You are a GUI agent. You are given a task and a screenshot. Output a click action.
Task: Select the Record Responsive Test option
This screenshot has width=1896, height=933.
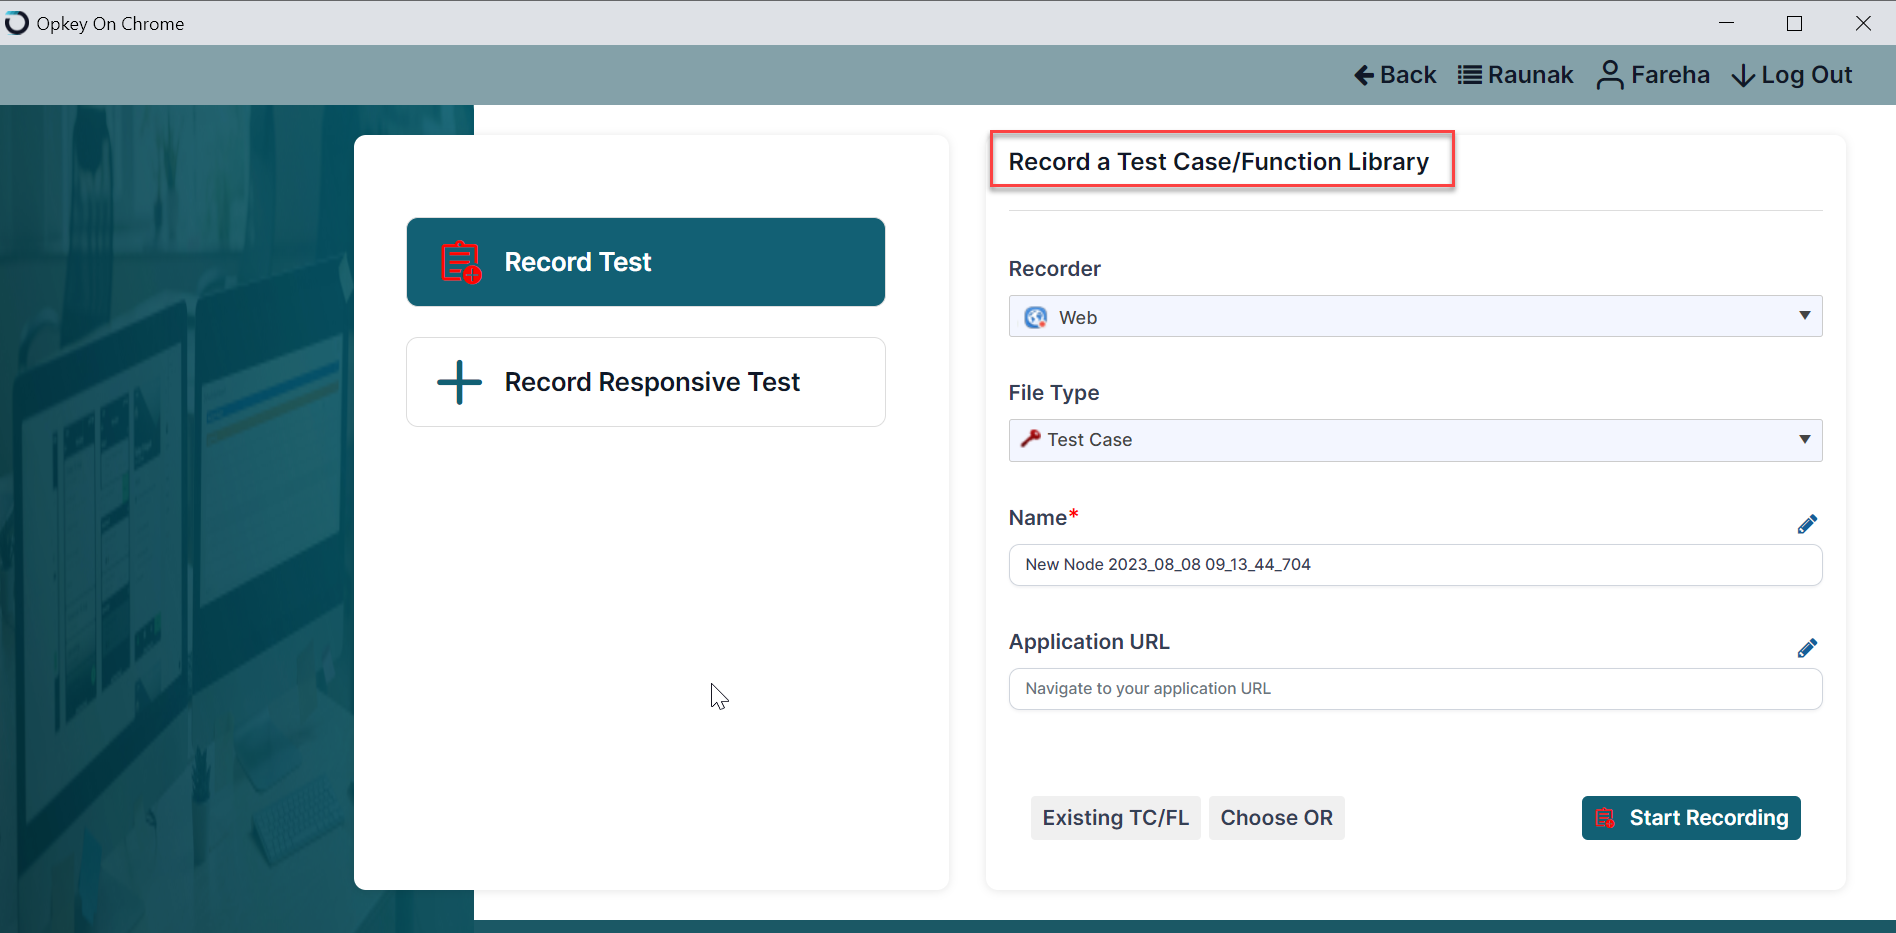pyautogui.click(x=646, y=382)
